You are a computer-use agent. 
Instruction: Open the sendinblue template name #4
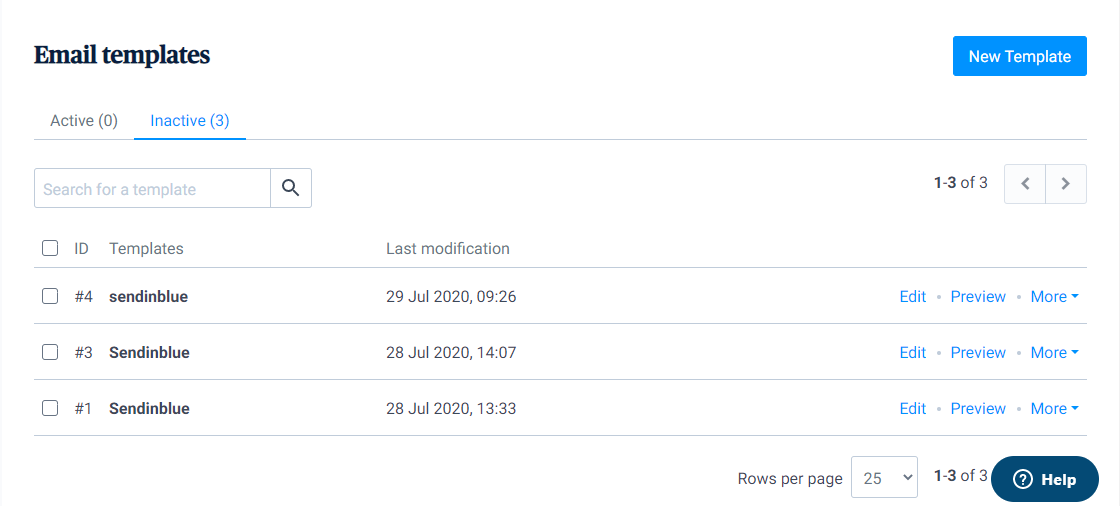(x=149, y=297)
